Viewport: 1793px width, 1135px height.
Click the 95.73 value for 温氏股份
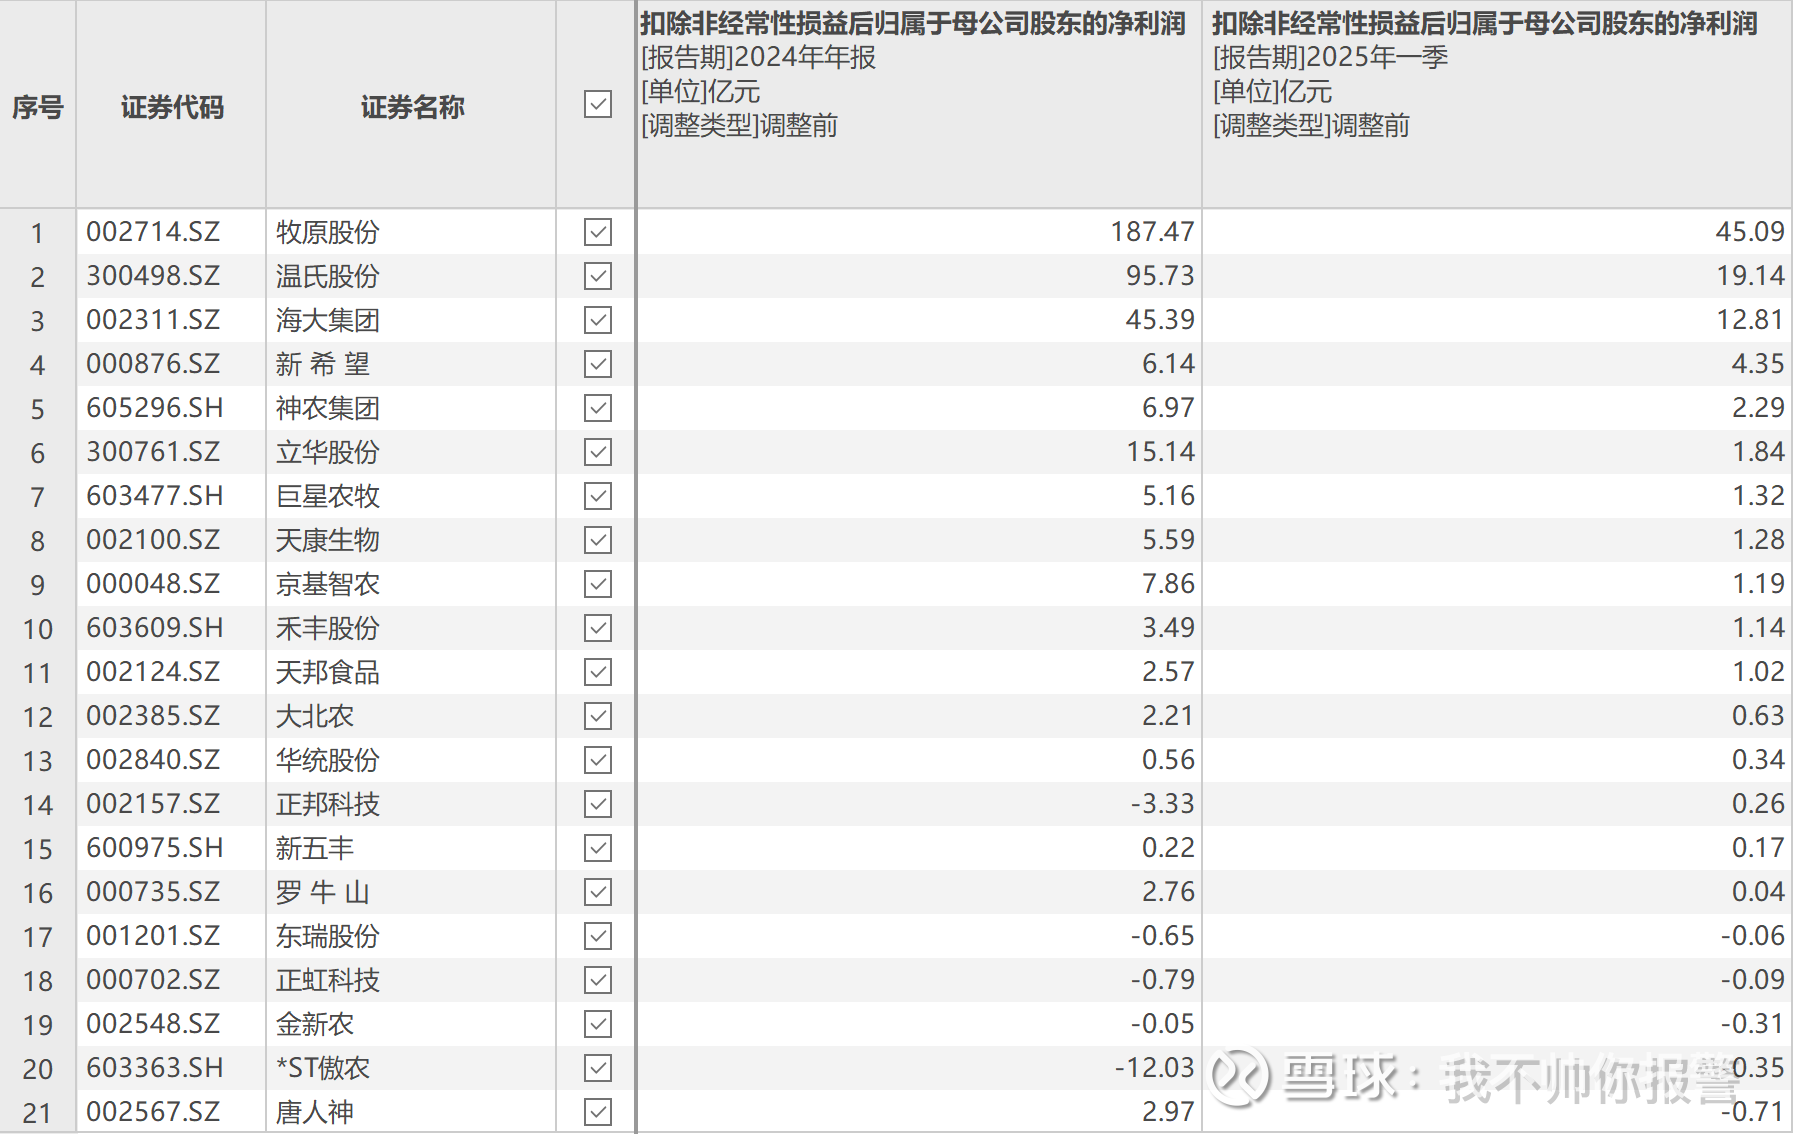click(x=1160, y=276)
